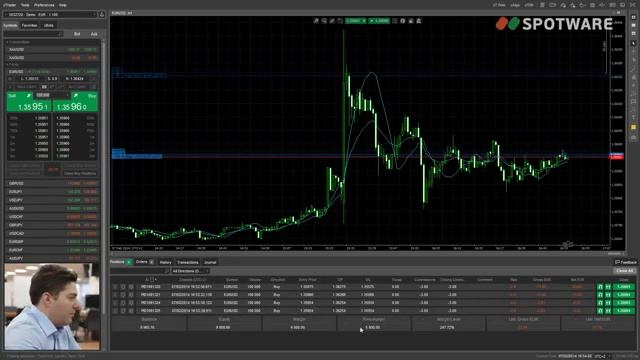
Task: Click the zoom icon in the chart toolbar
Action: pyautogui.click(x=324, y=21)
